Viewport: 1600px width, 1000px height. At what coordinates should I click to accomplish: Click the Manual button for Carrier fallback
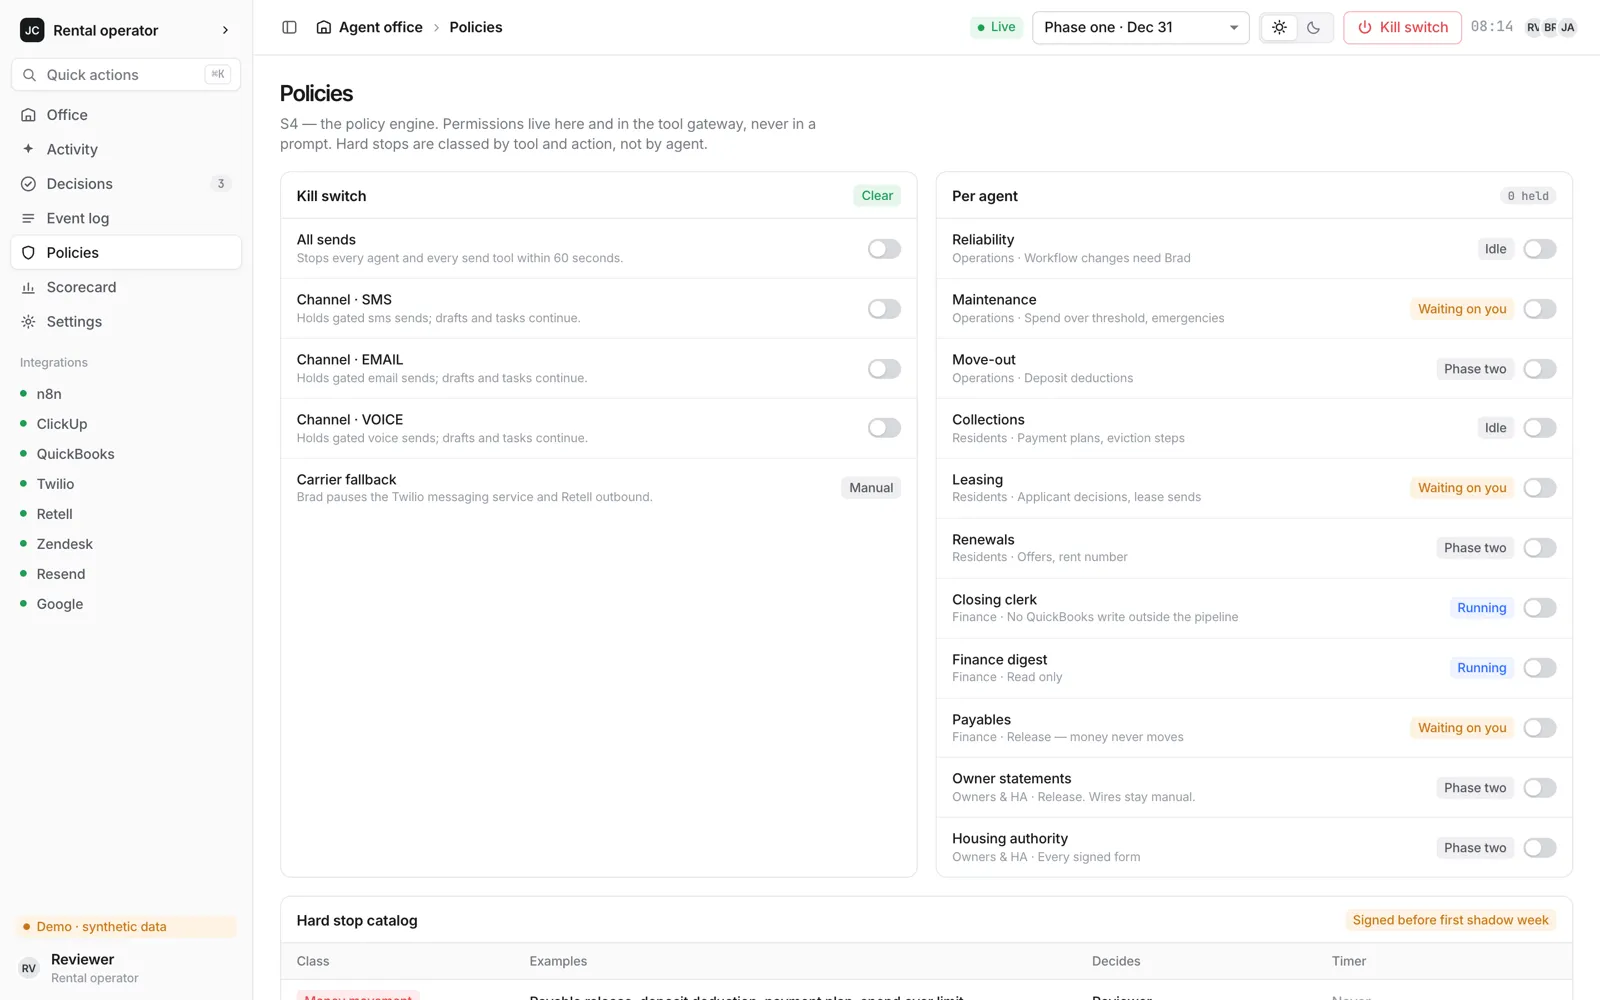871,488
